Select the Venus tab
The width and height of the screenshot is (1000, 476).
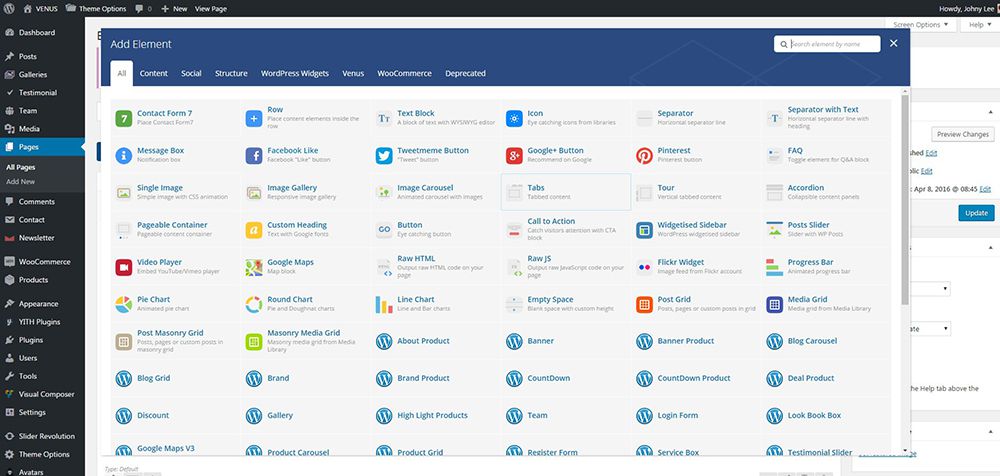353,73
